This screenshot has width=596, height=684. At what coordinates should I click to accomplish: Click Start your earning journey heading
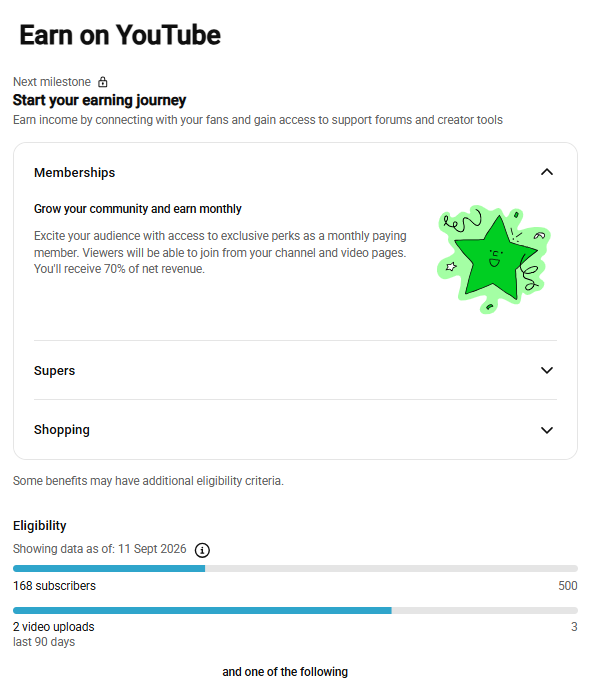tap(99, 100)
